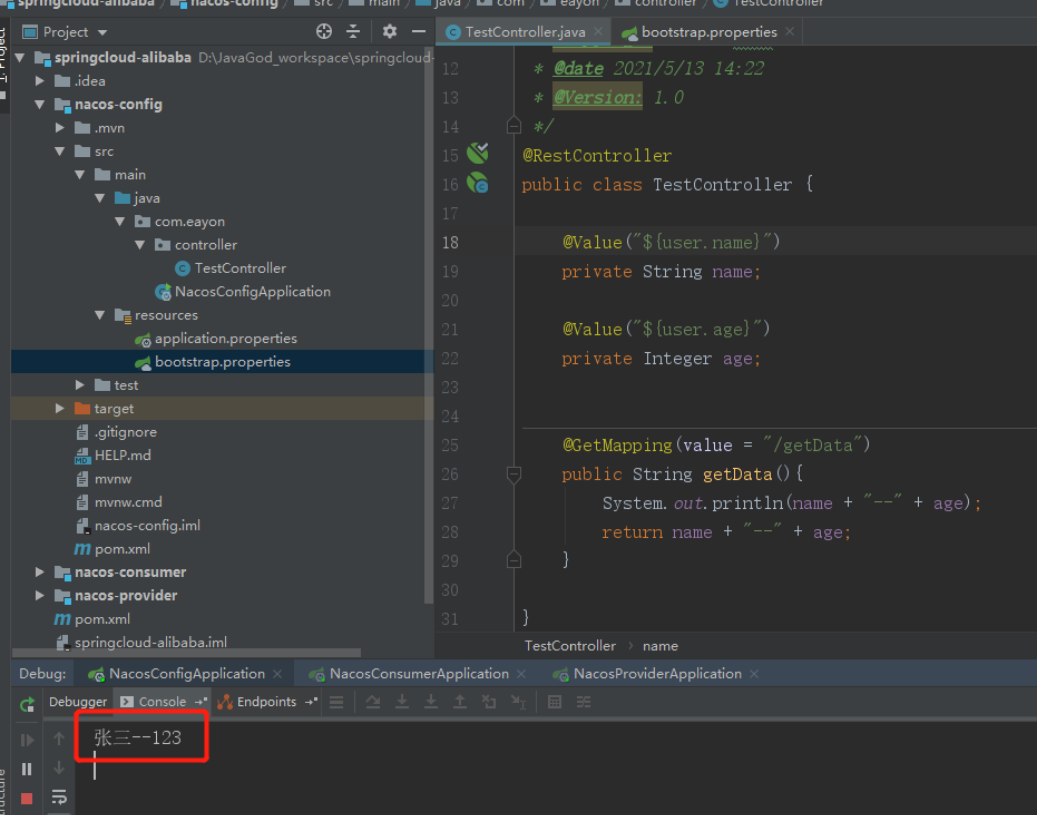Expand the target folder
The image size is (1037, 815).
60,409
